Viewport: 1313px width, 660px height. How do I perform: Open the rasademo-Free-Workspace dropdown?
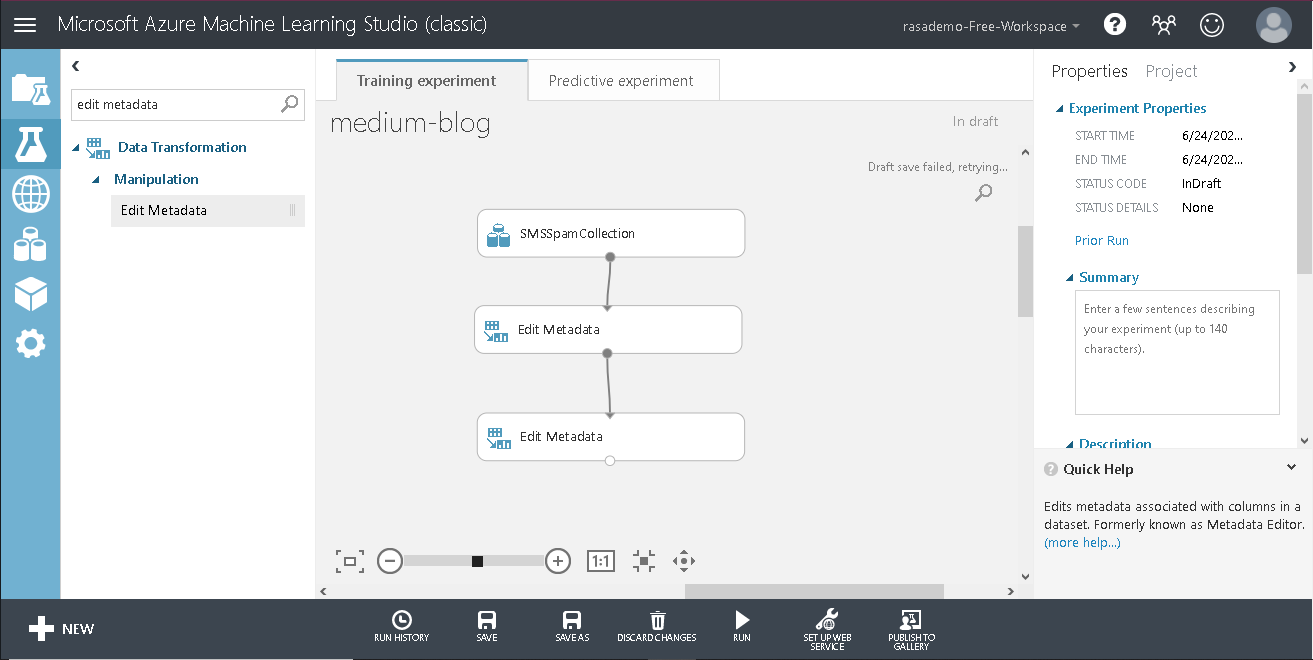pyautogui.click(x=990, y=28)
